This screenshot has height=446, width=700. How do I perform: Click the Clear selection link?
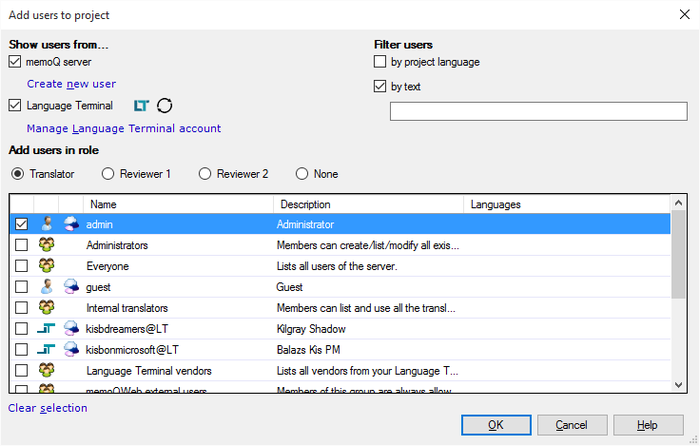coord(48,408)
